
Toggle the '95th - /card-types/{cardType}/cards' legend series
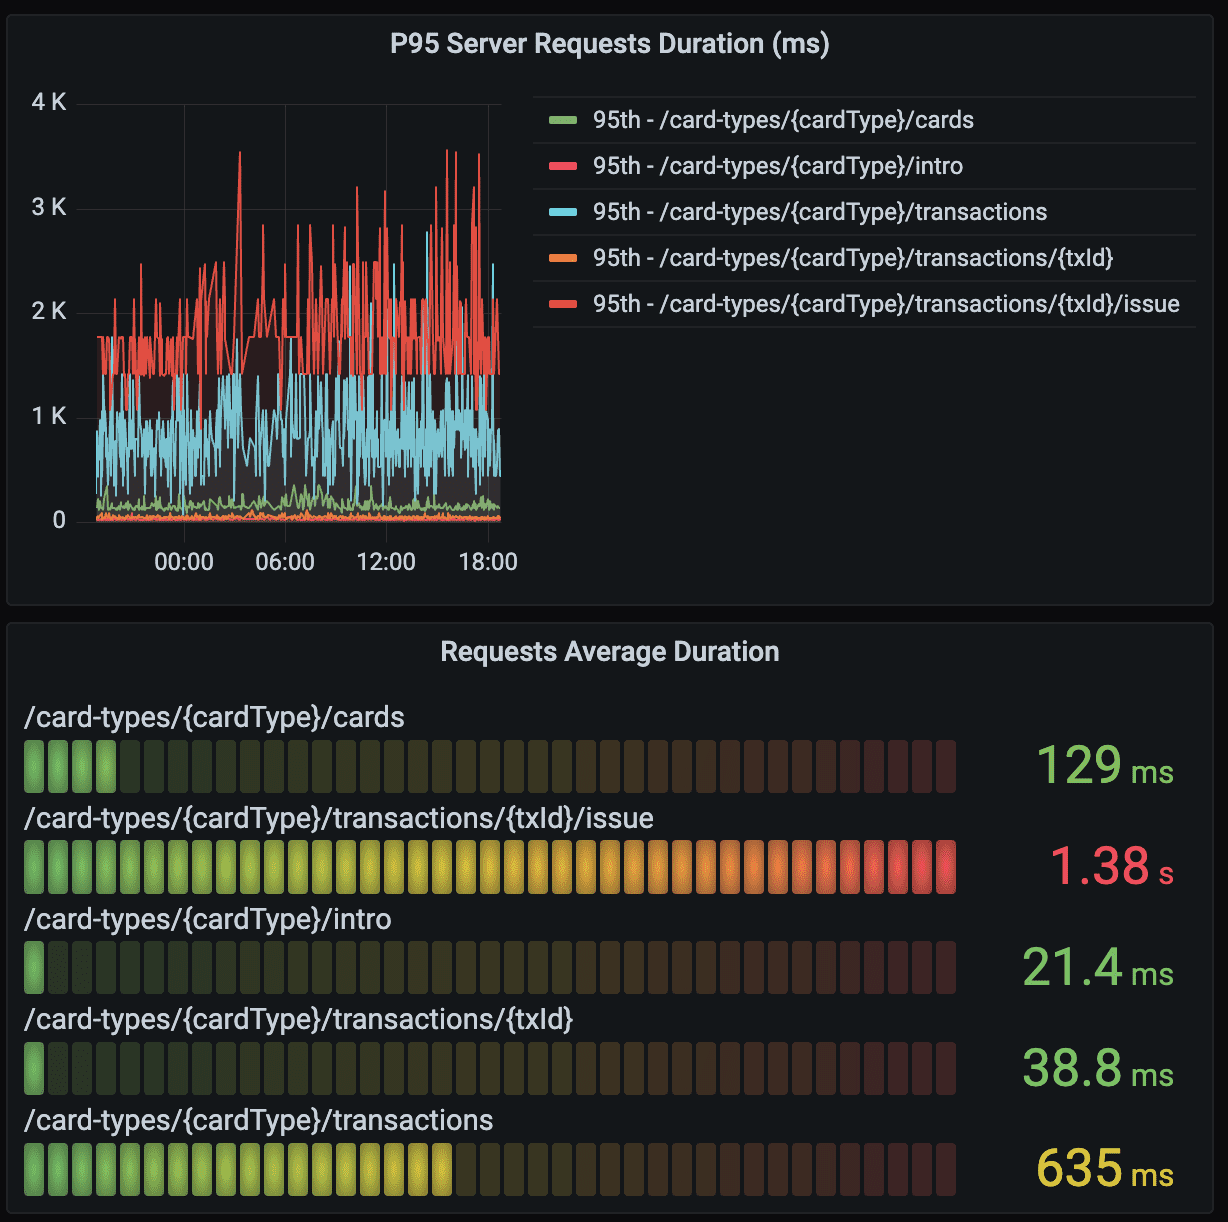coord(783,120)
